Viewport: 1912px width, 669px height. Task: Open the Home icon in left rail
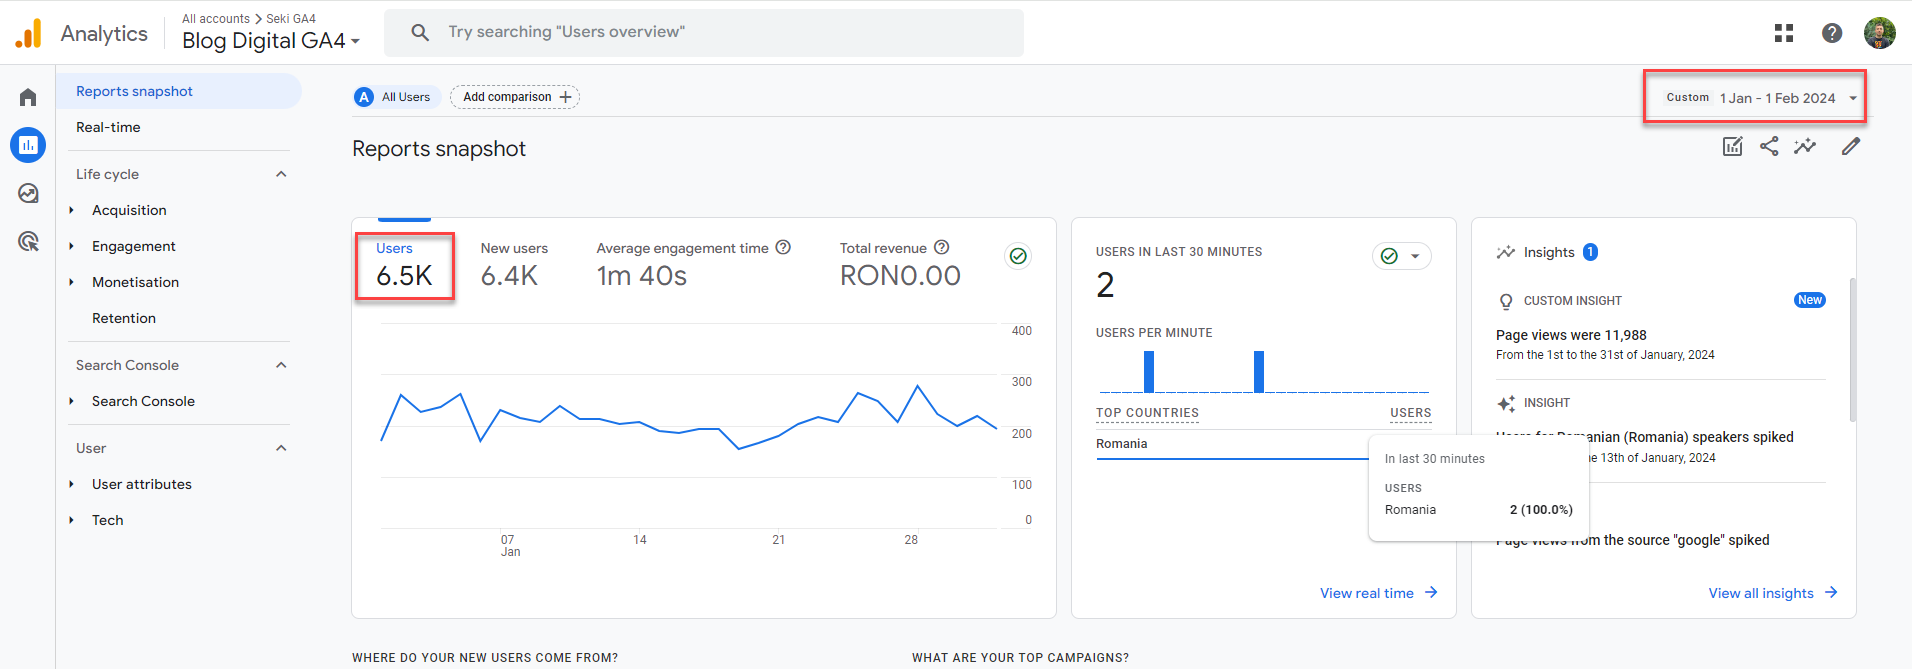(x=28, y=97)
